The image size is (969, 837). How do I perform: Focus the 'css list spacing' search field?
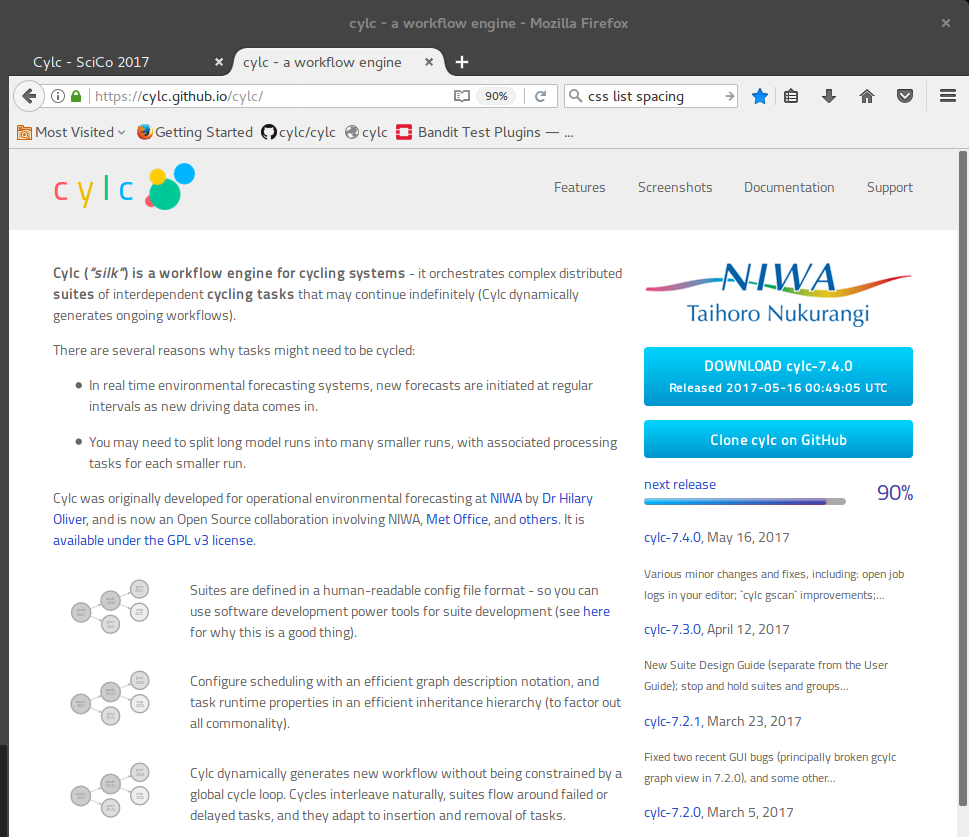[x=652, y=96]
